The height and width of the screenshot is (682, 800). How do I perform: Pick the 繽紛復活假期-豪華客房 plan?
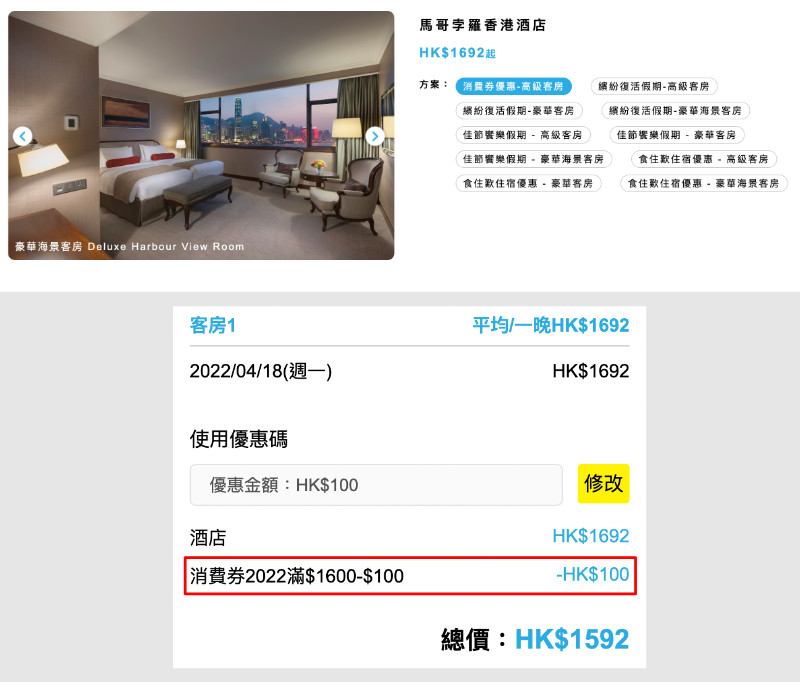click(518, 111)
